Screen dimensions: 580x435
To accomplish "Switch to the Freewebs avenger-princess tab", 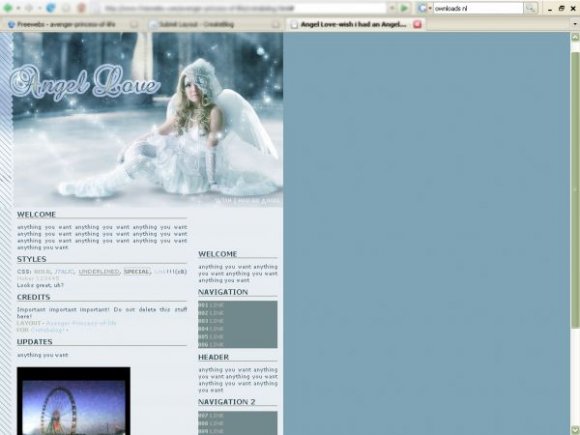I will (x=72, y=24).
